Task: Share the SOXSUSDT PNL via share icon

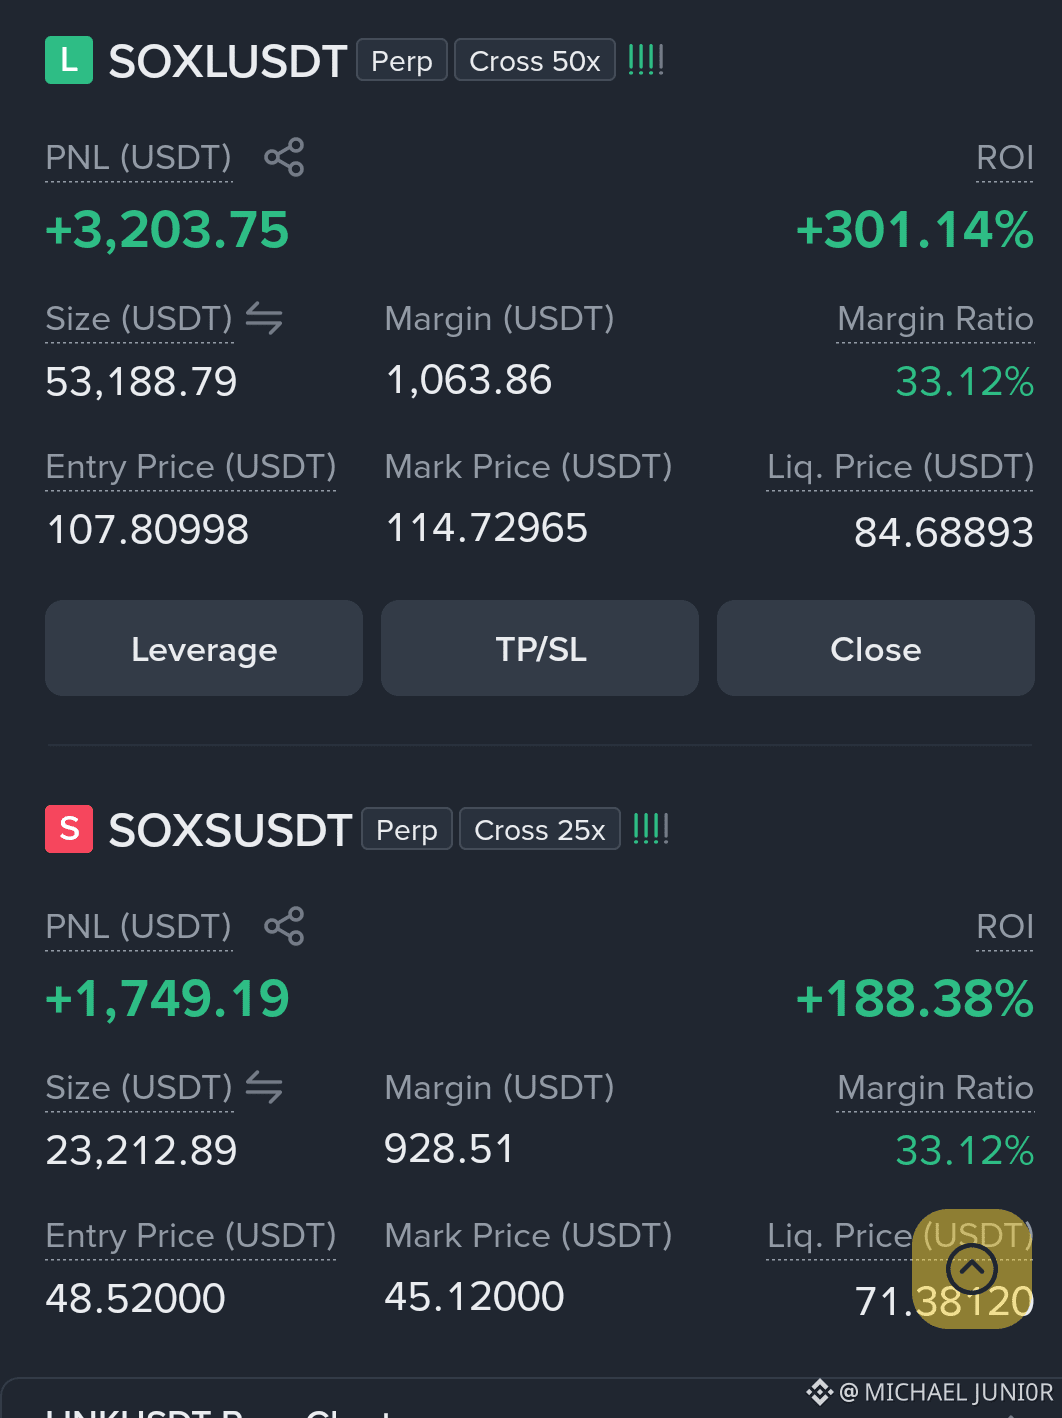Action: 284,926
